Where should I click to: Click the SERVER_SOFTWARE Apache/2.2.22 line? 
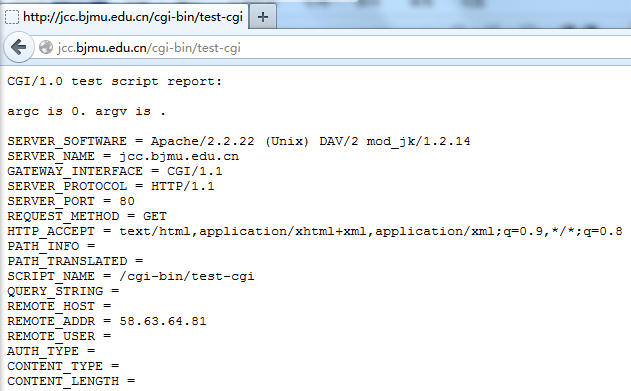tap(239, 141)
